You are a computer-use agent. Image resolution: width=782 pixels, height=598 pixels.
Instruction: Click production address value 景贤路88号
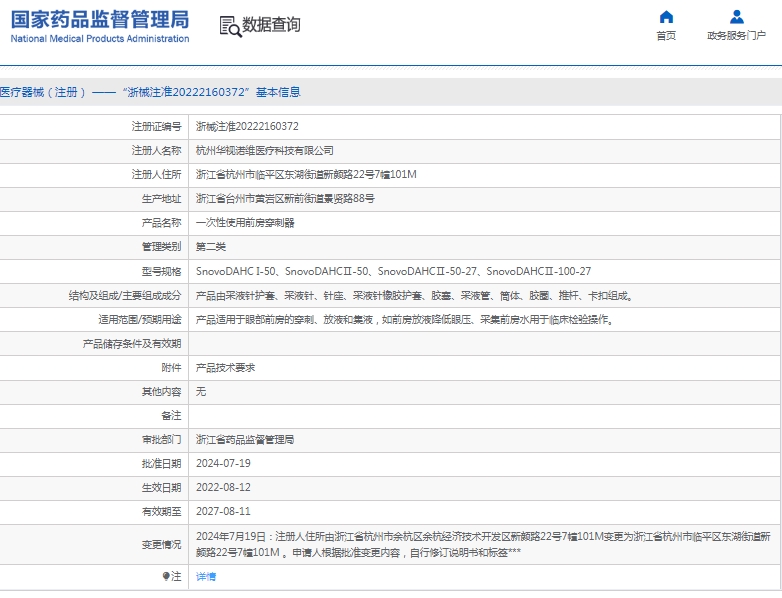coord(285,199)
